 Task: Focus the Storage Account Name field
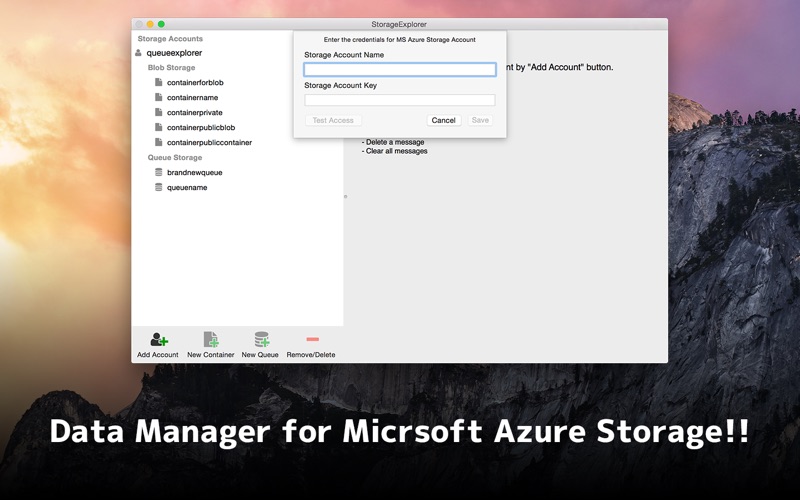pos(399,69)
